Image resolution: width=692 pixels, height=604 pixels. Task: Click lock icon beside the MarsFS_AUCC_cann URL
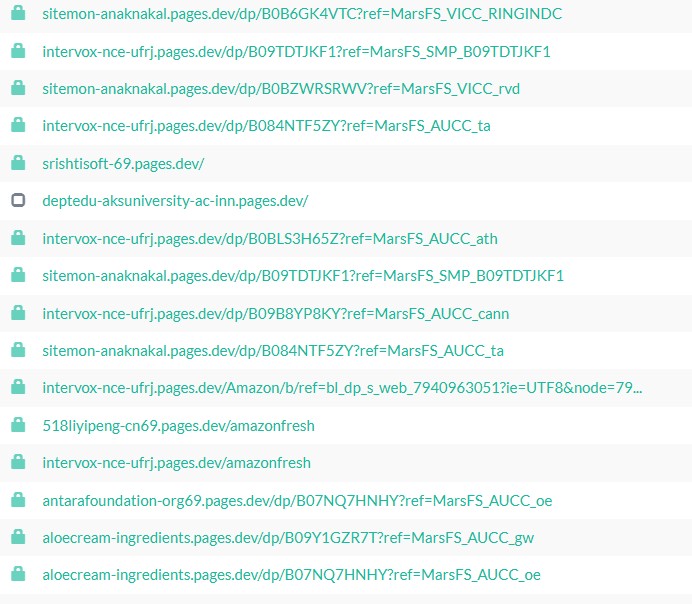pos(18,313)
